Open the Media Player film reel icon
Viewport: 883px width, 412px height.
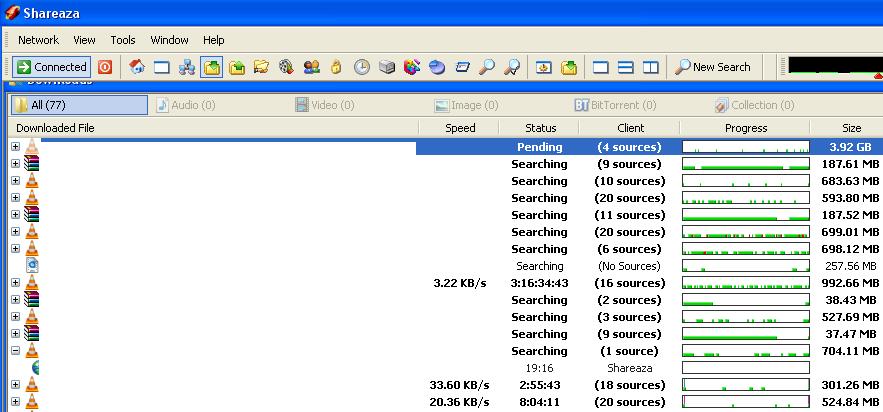click(x=286, y=67)
